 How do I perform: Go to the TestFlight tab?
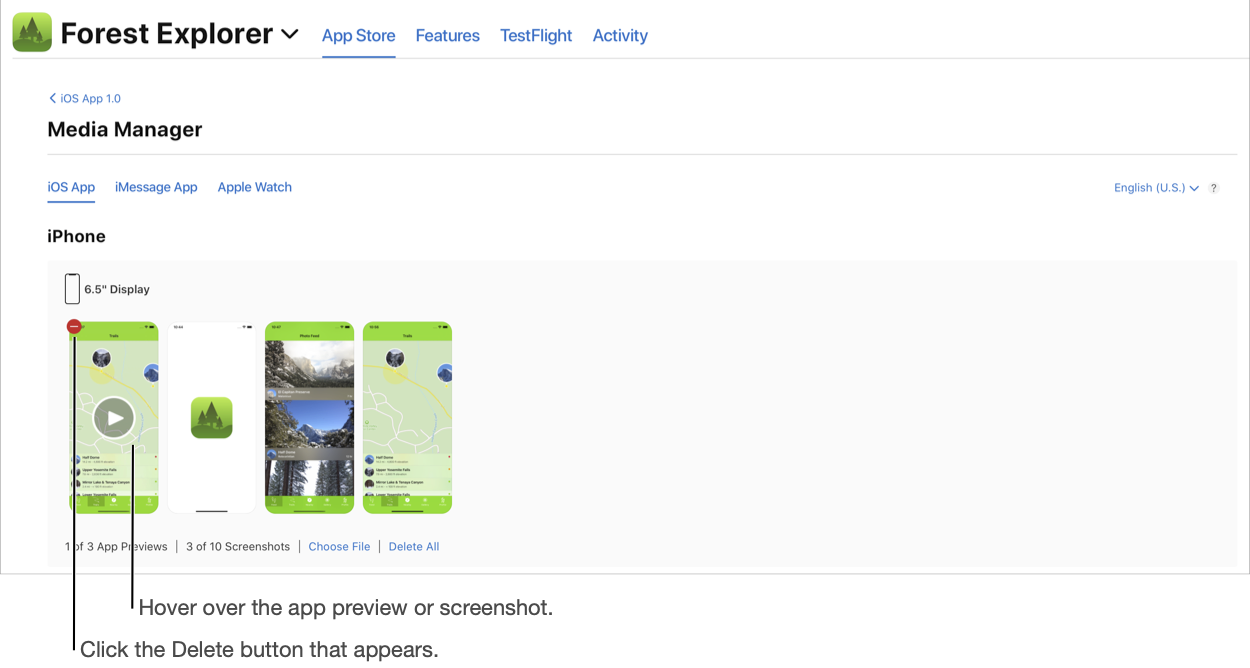coord(536,36)
